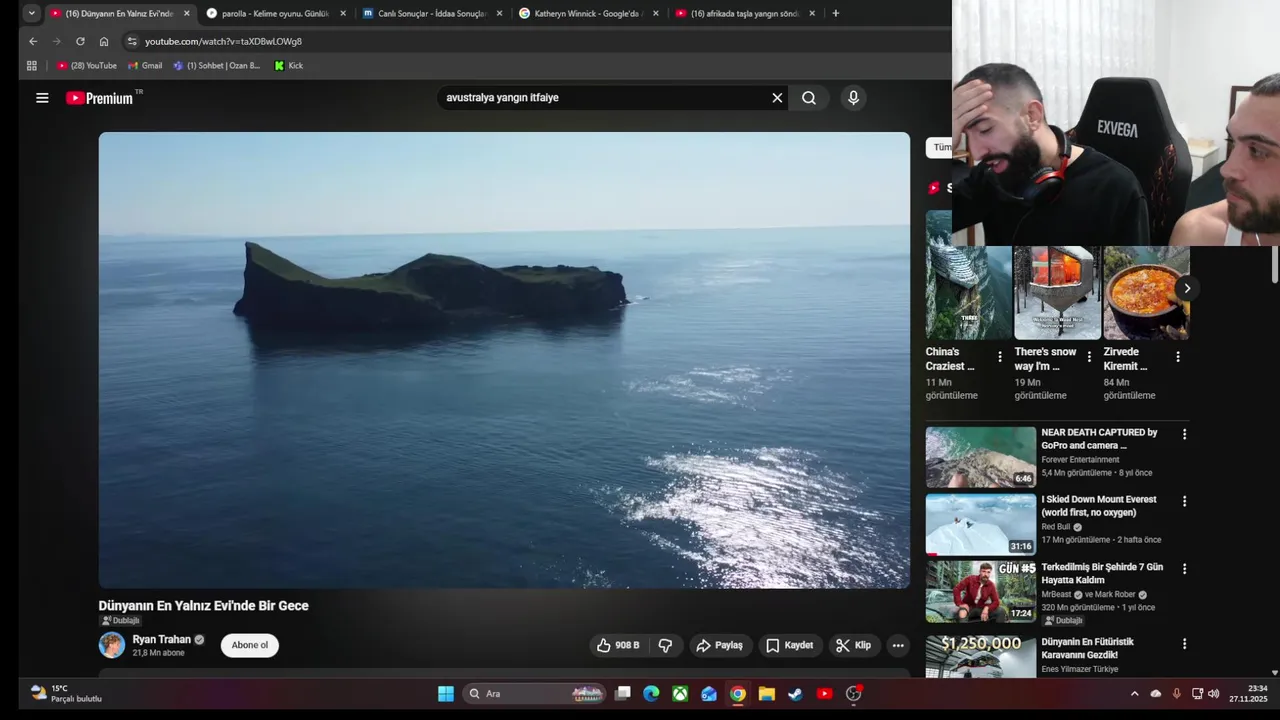Click the magnifier search button

[x=809, y=98]
